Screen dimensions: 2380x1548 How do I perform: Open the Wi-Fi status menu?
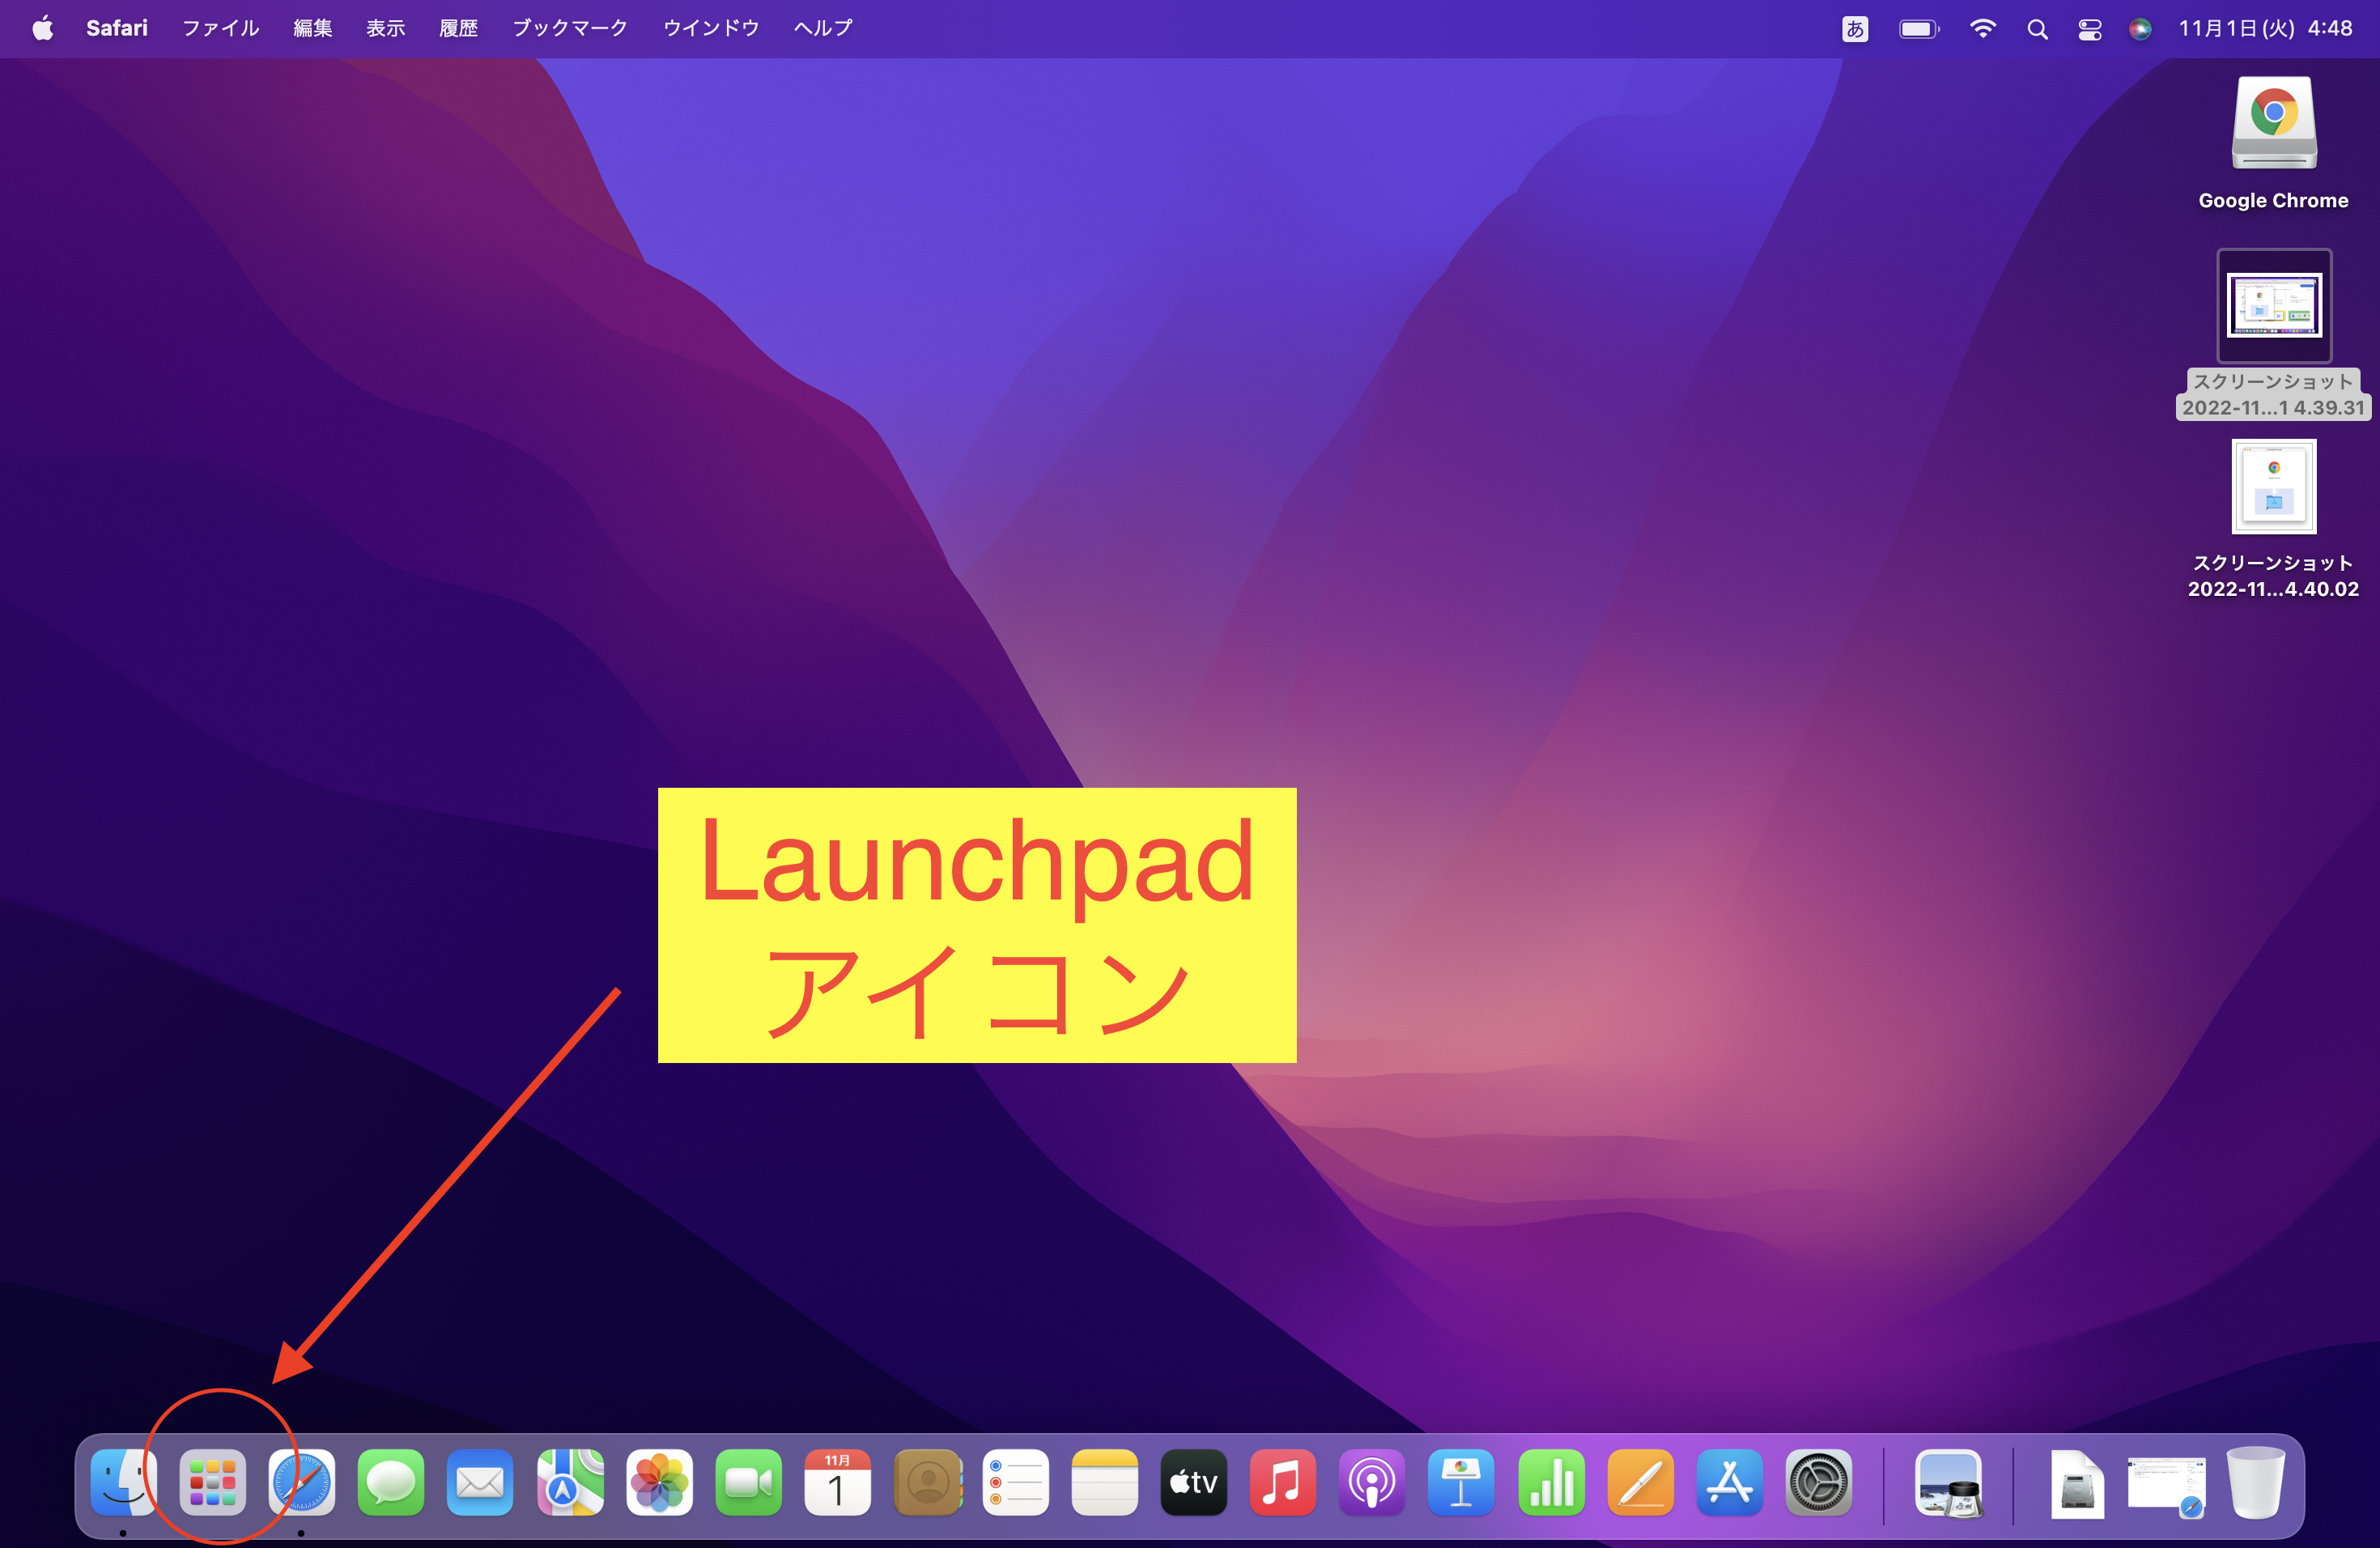point(1983,29)
